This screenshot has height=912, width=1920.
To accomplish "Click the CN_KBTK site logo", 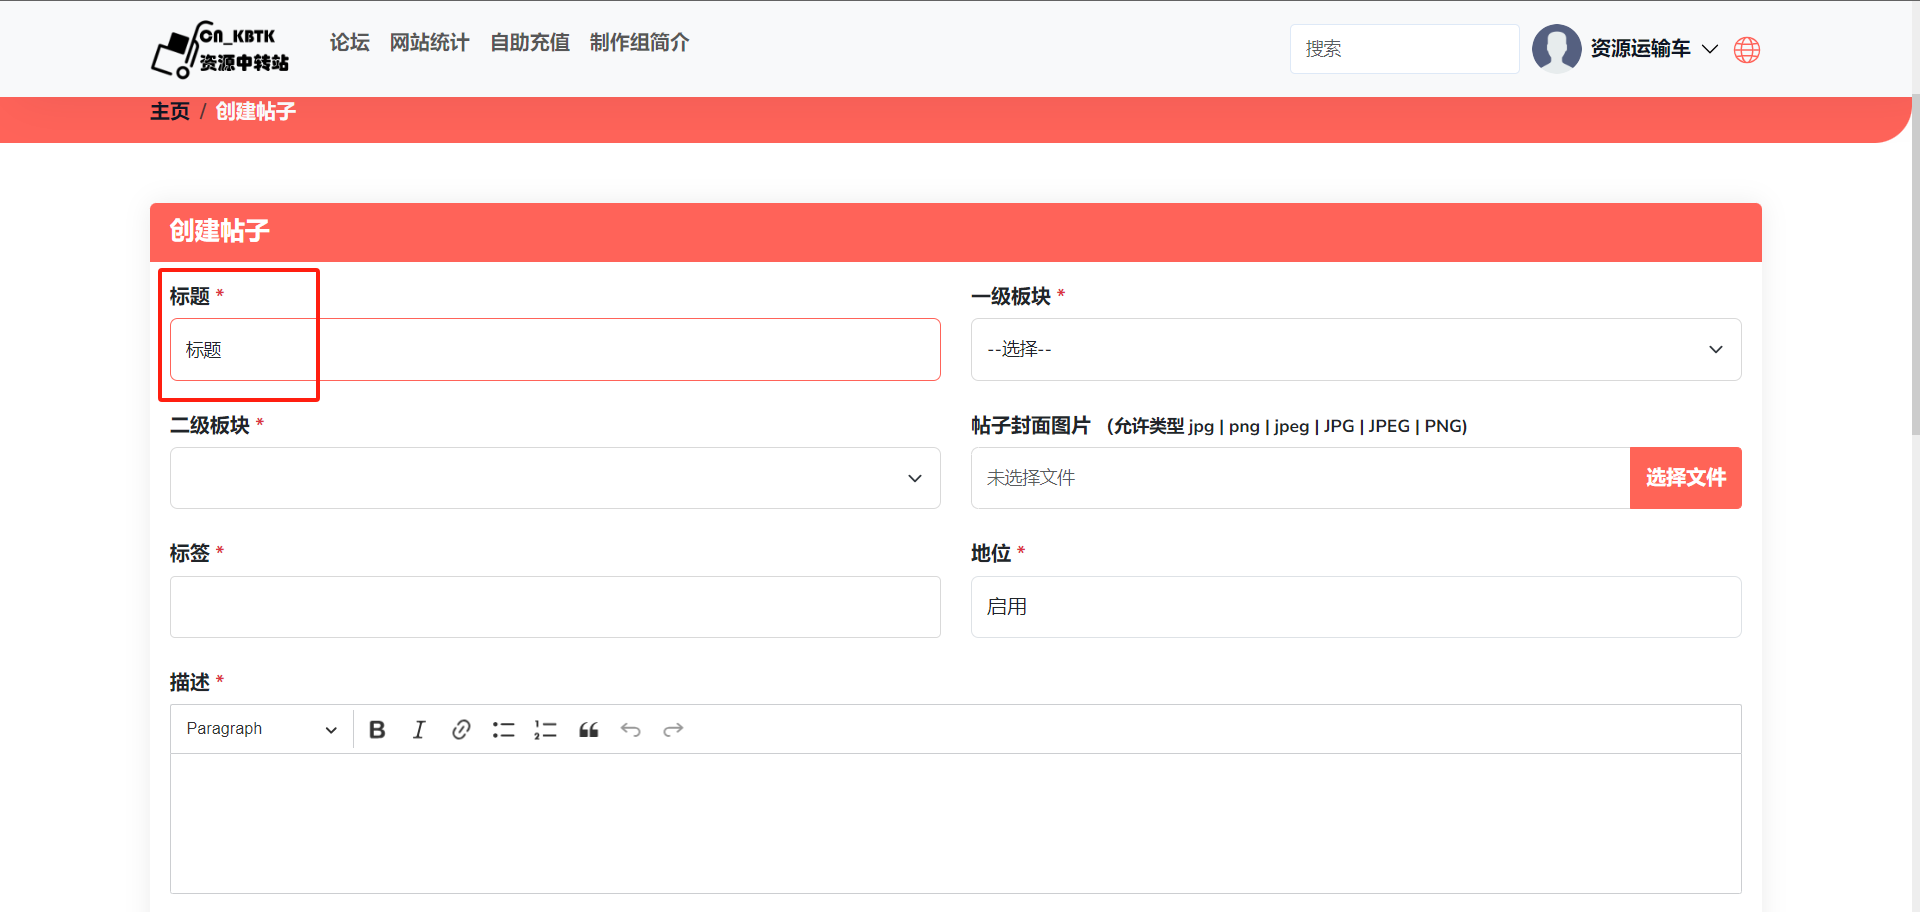I will tap(220, 49).
